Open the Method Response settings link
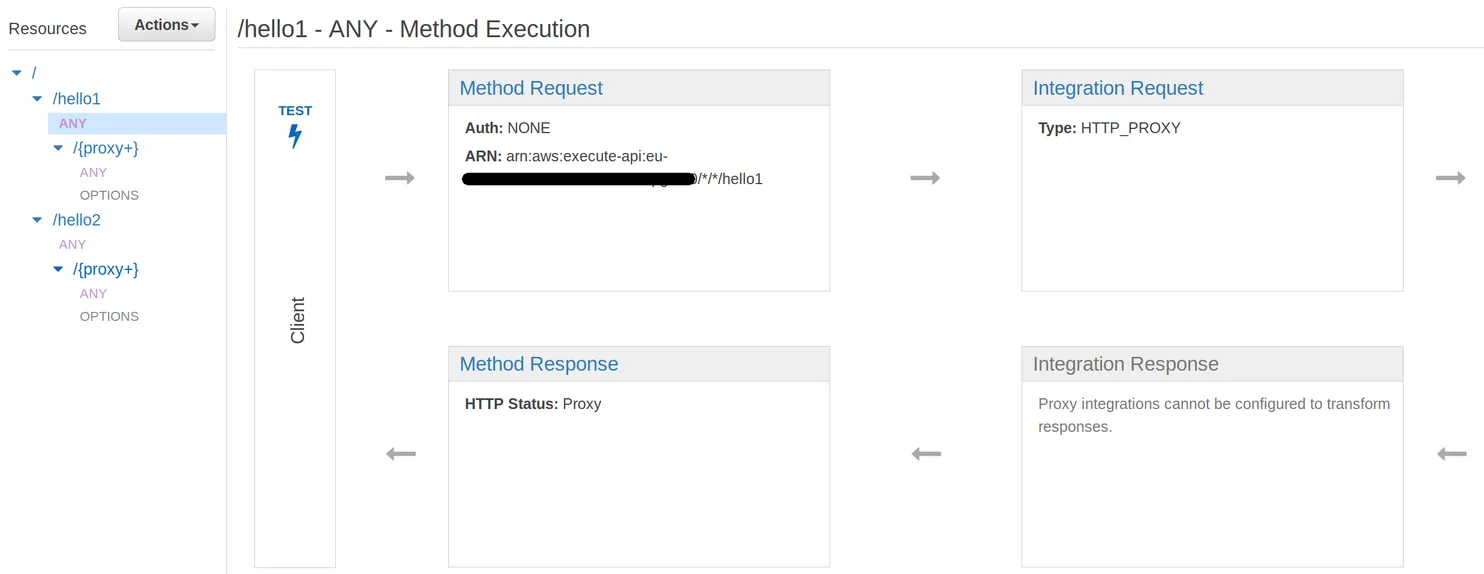Screen dimensions: 1484x574 coord(538,364)
